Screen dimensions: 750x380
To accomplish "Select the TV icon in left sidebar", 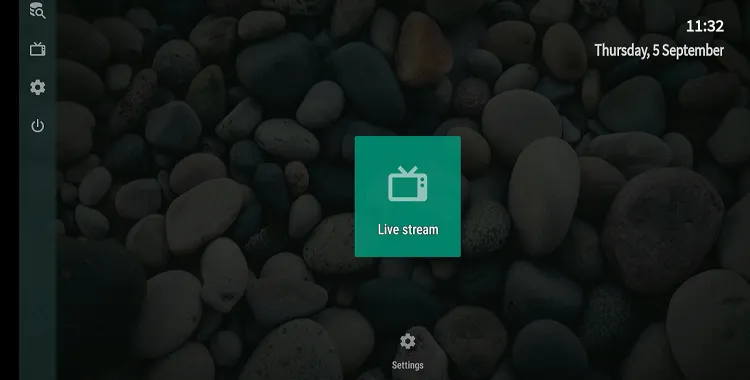I will pos(37,49).
